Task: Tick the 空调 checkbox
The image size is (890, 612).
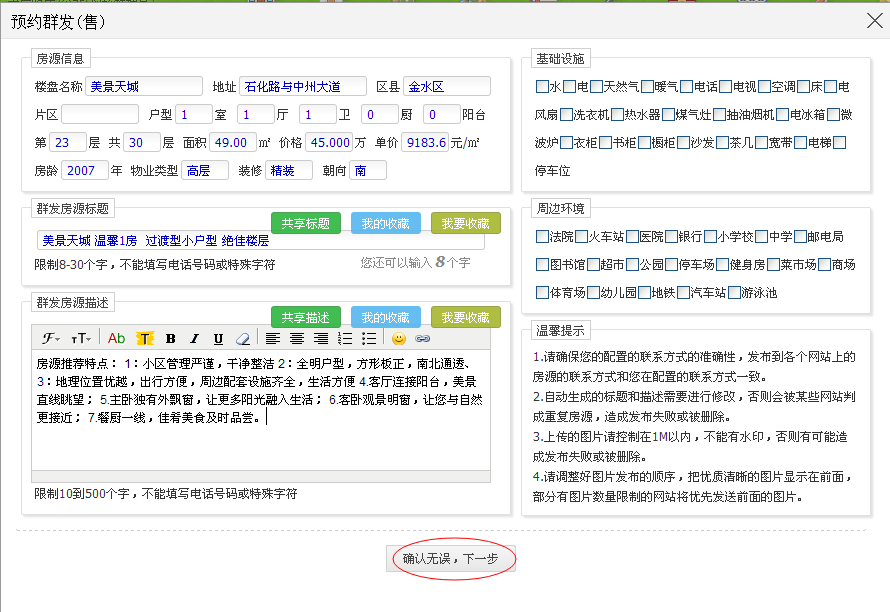Action: tap(764, 86)
